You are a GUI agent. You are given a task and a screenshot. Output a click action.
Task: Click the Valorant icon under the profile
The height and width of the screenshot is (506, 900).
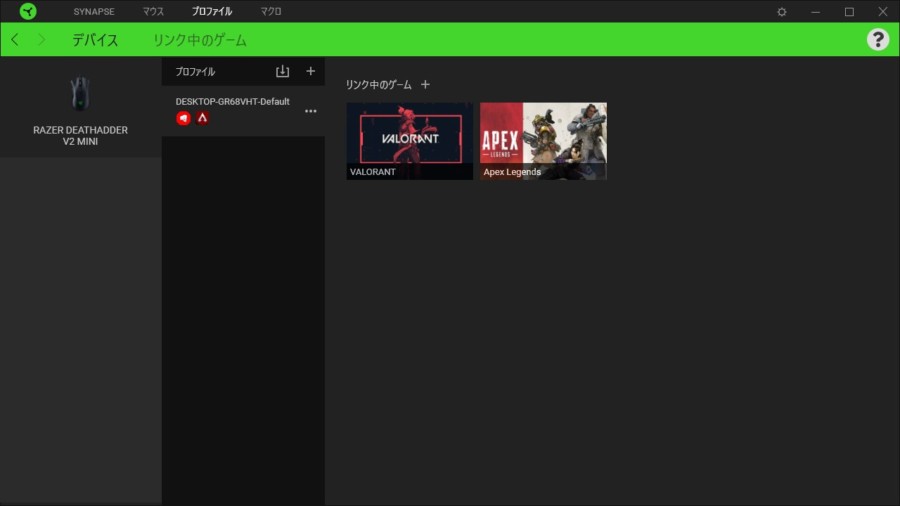click(183, 118)
